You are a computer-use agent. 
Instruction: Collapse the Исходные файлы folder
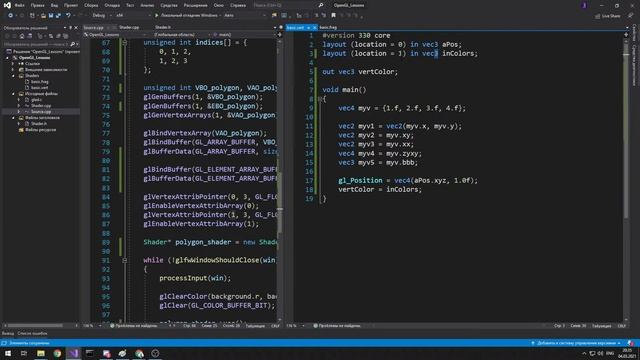pyautogui.click(x=13, y=94)
